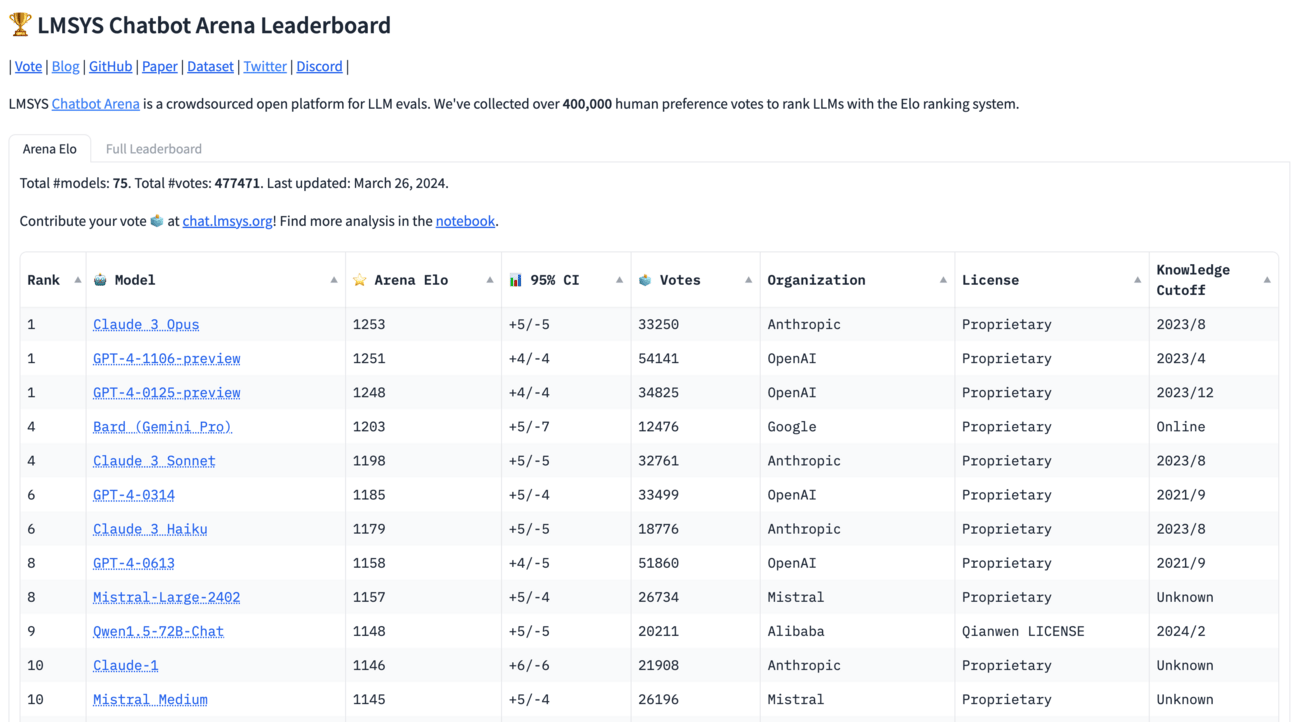Image resolution: width=1292 pixels, height=722 pixels.
Task: Sort table by Rank column arrow
Action: pos(78,280)
